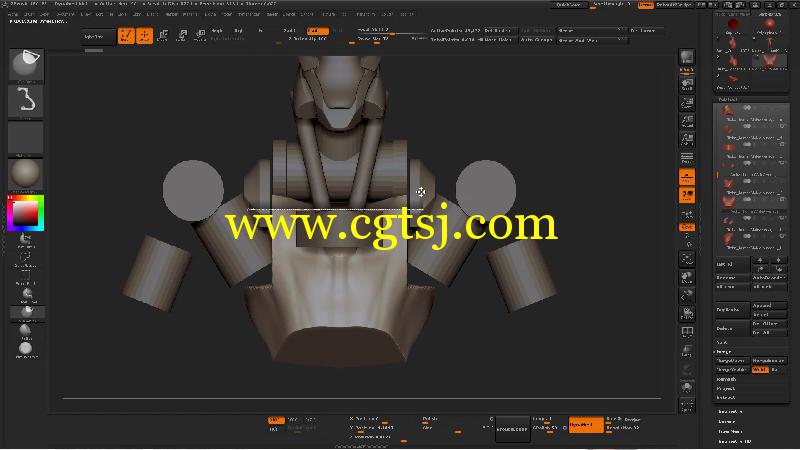Open upper combo box in top shelf
This screenshot has width=800, height=450.
pos(592,31)
